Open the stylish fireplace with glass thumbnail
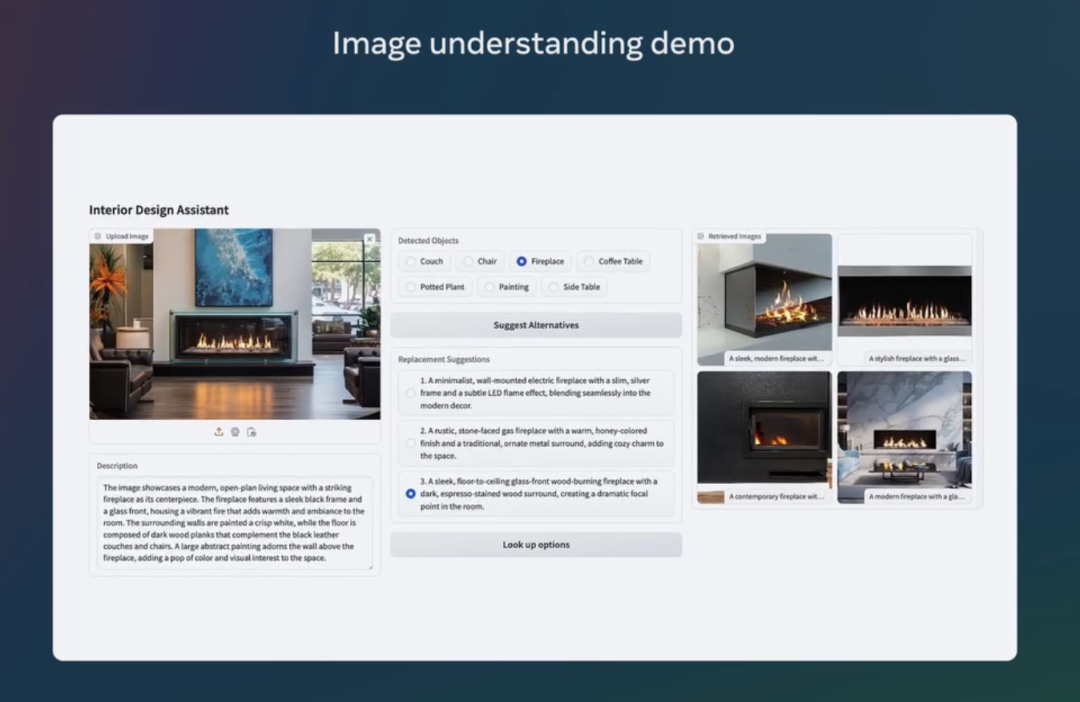The height and width of the screenshot is (702, 1080). click(x=904, y=300)
